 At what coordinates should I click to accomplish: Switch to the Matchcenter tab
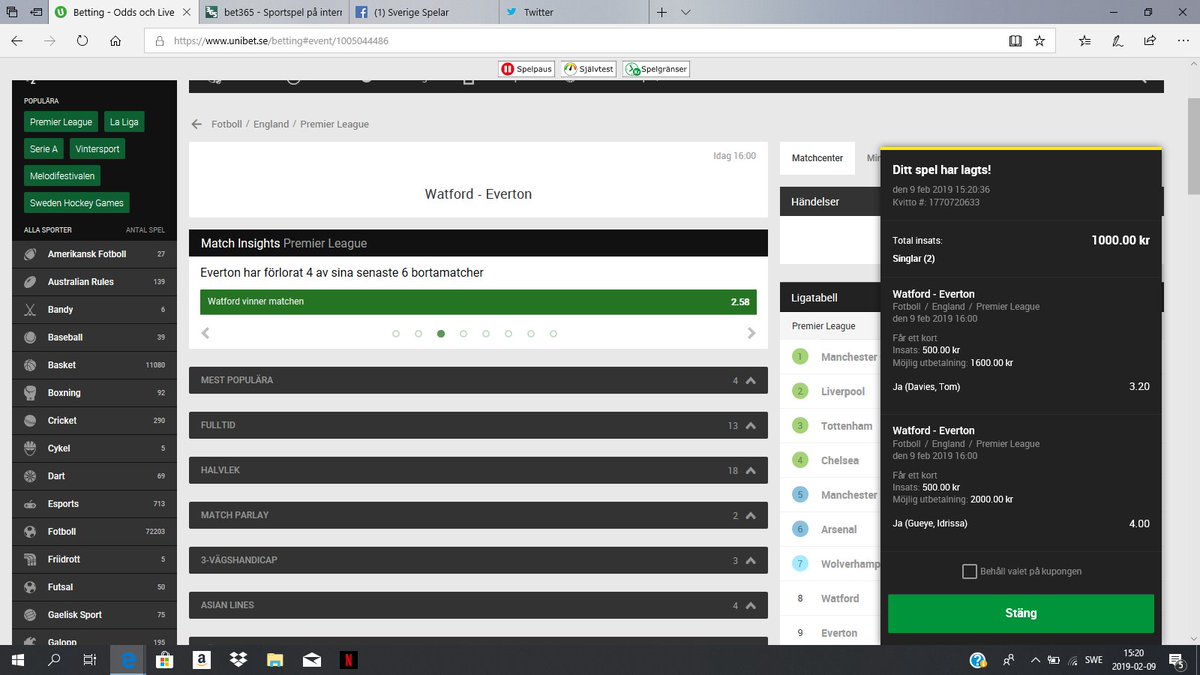coord(817,158)
